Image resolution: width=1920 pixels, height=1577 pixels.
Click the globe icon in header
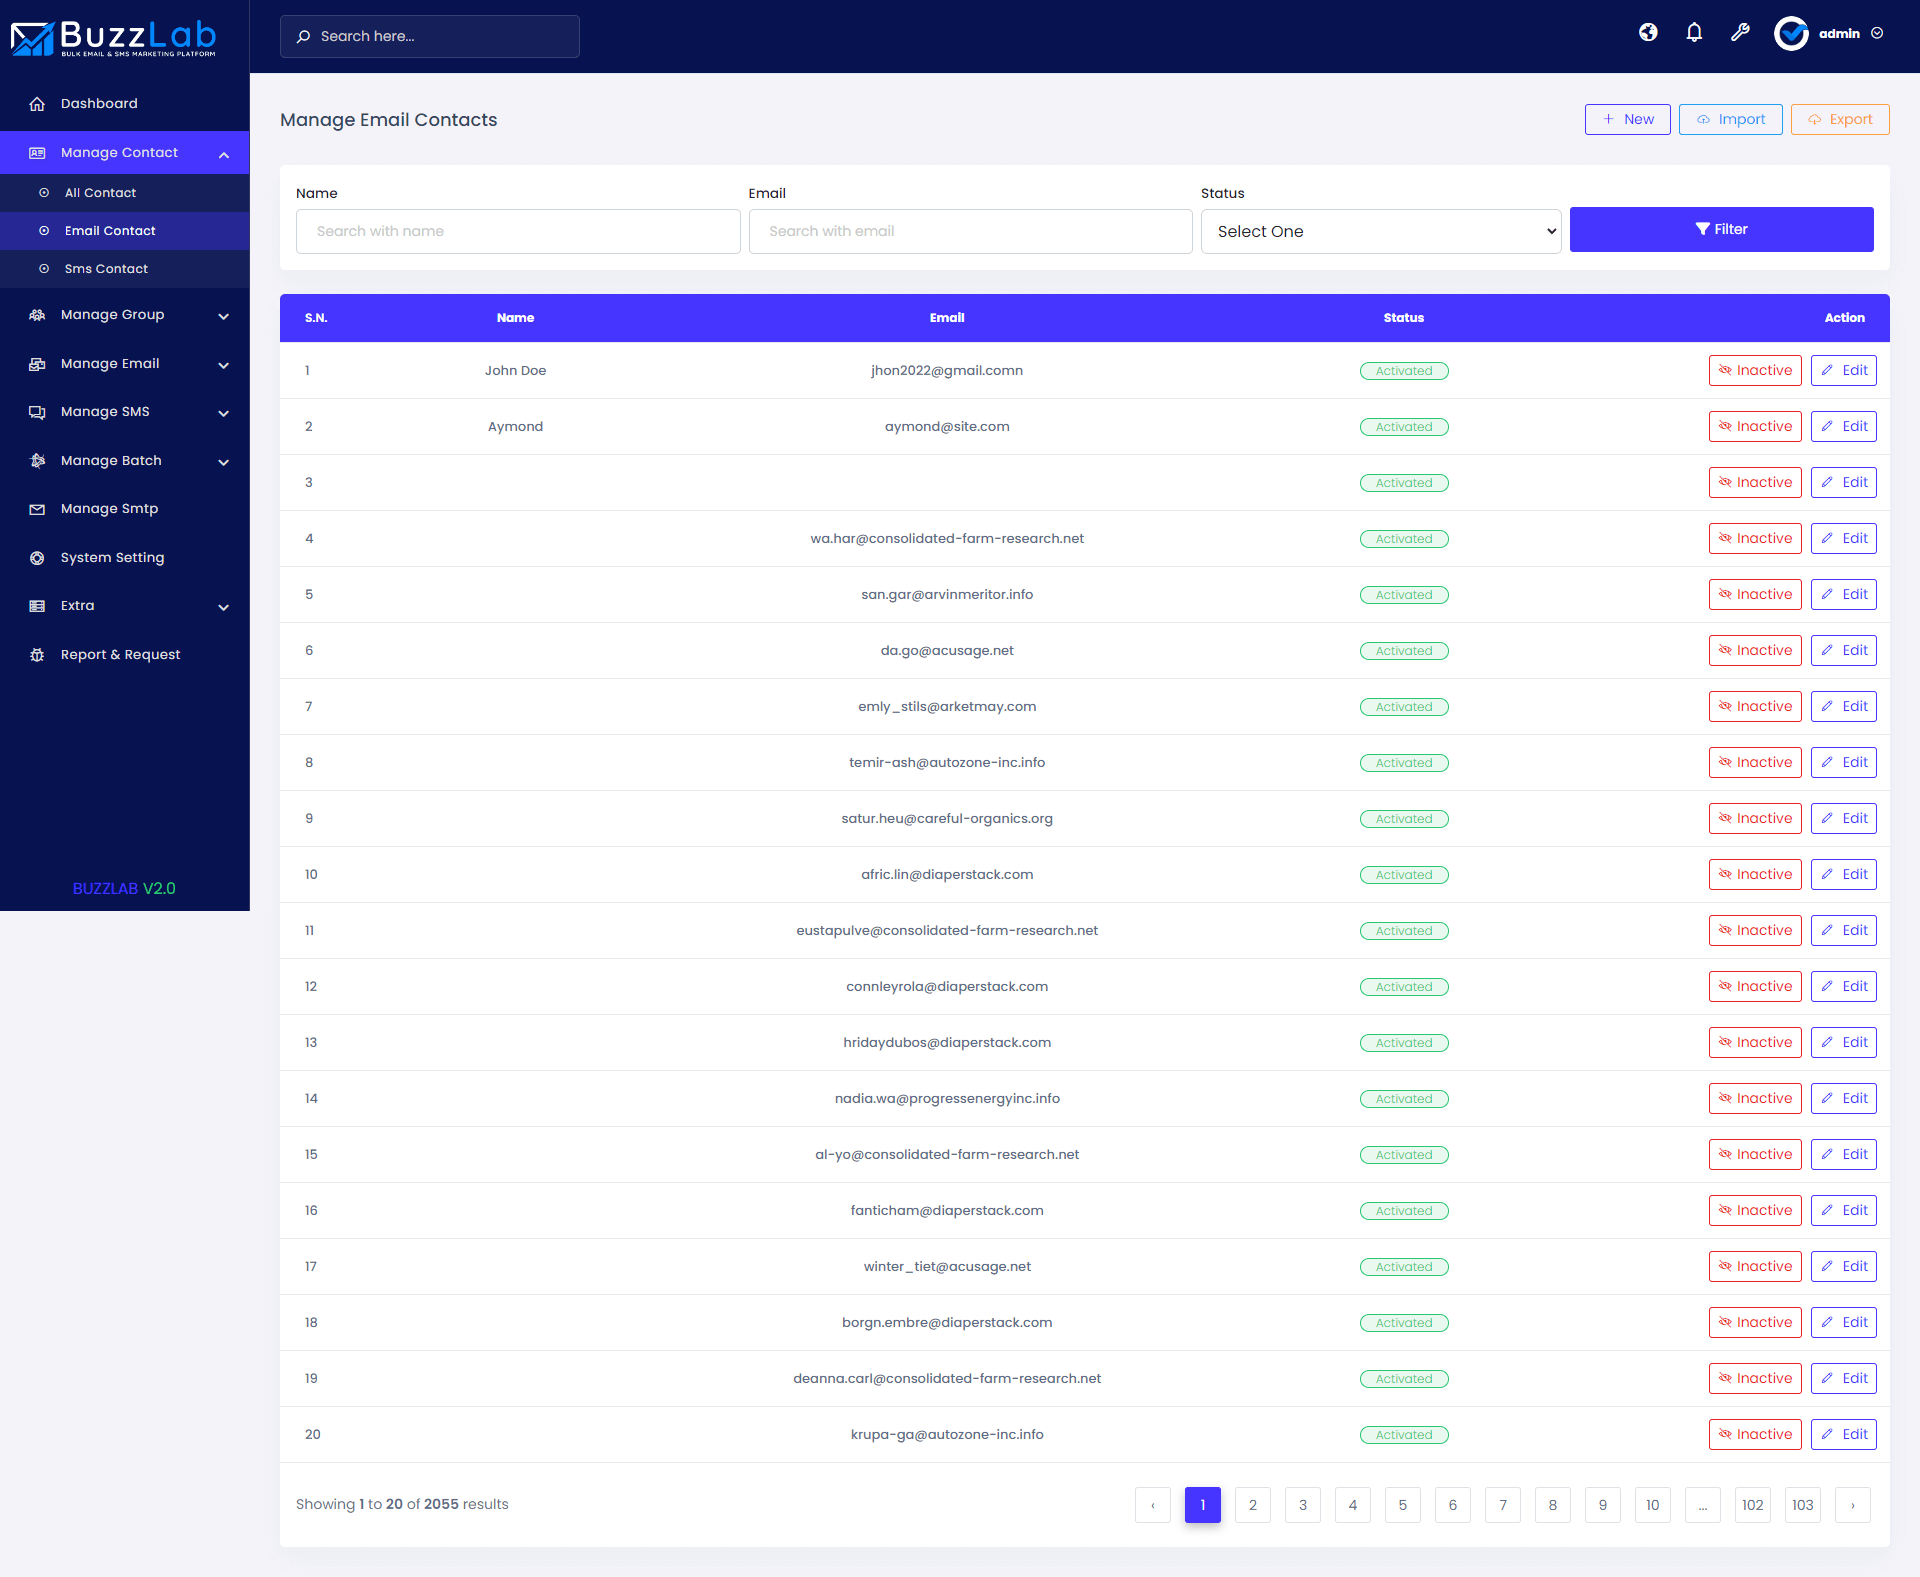click(1648, 33)
